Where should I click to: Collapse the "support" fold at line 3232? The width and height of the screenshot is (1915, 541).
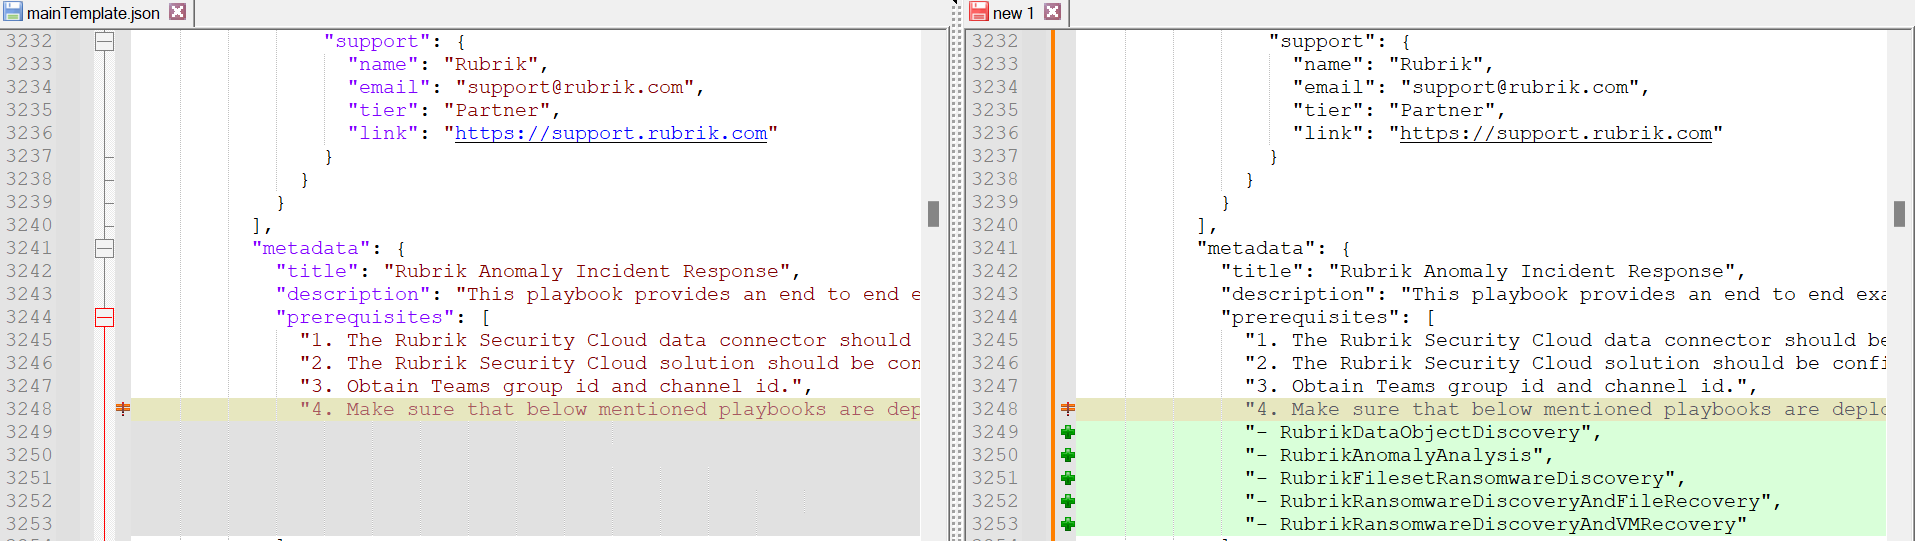[104, 41]
